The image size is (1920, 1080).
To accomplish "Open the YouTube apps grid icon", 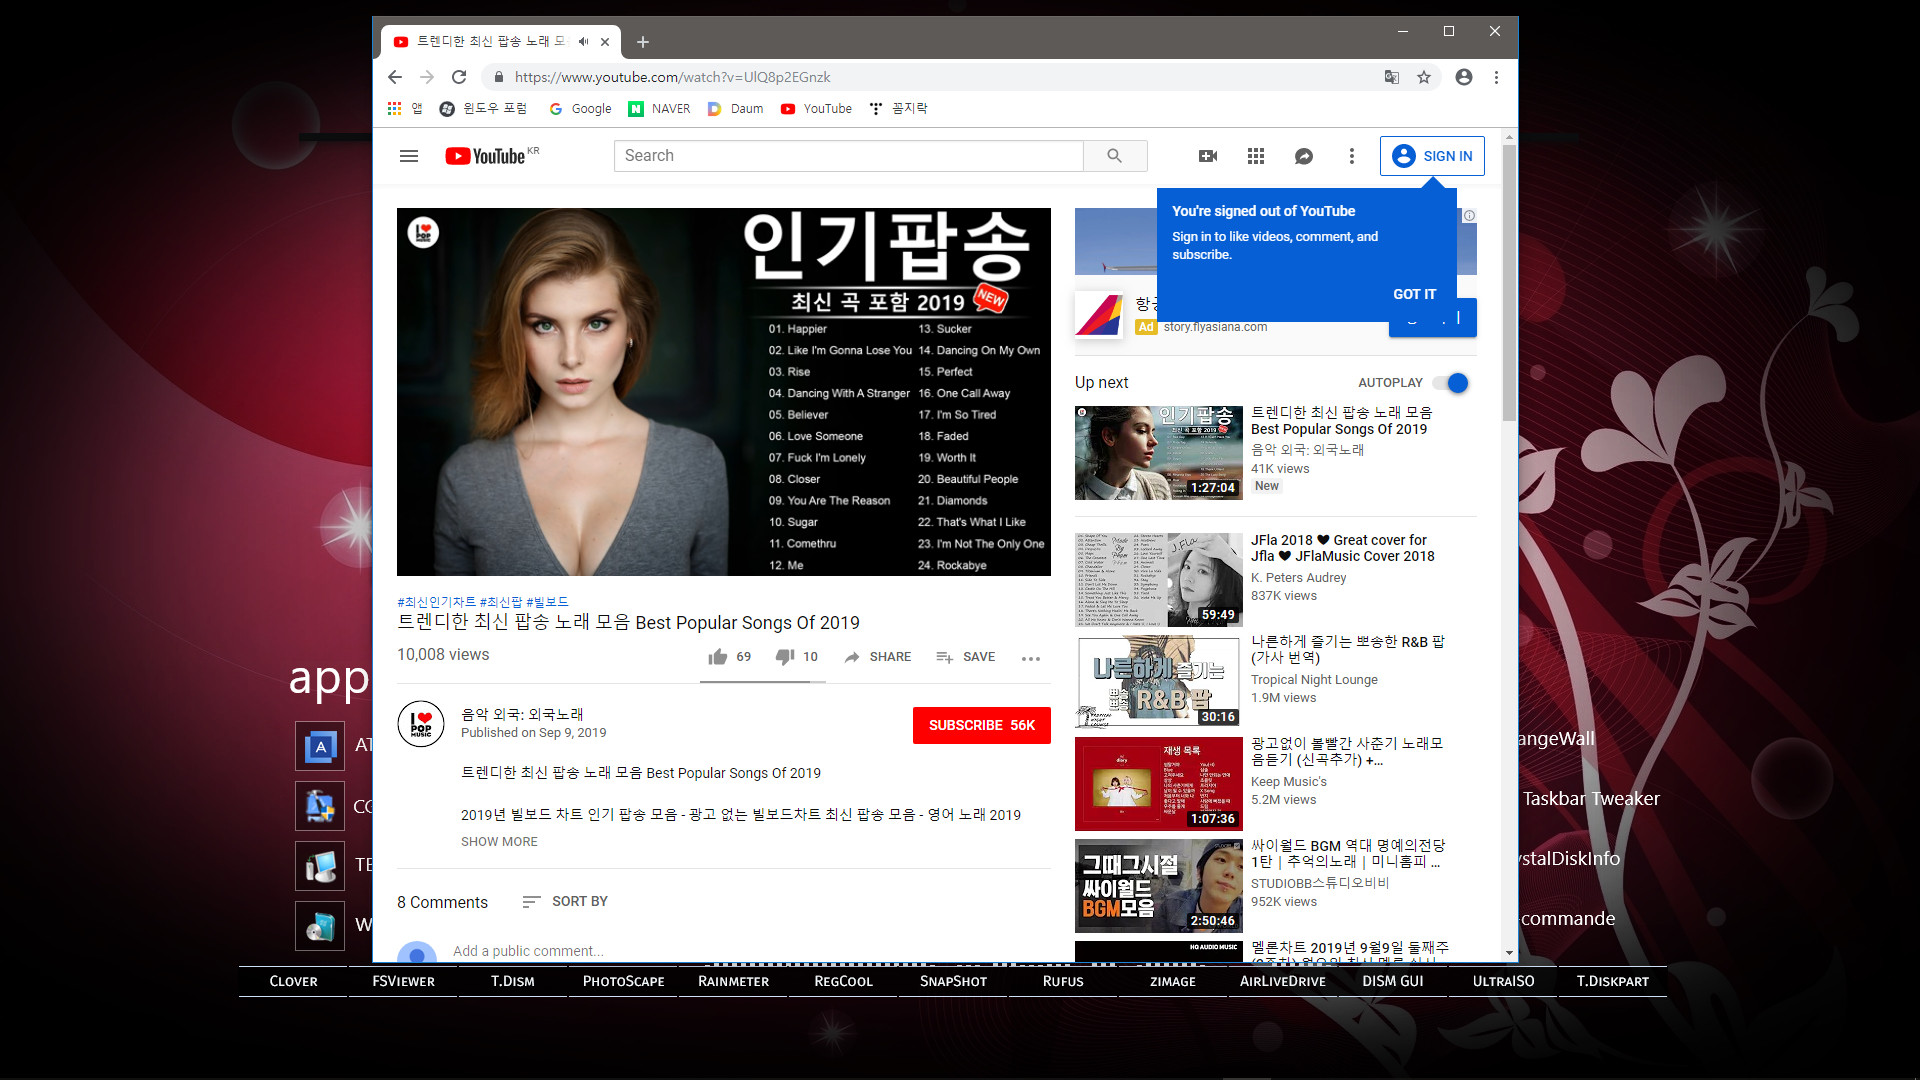I will coord(1256,156).
